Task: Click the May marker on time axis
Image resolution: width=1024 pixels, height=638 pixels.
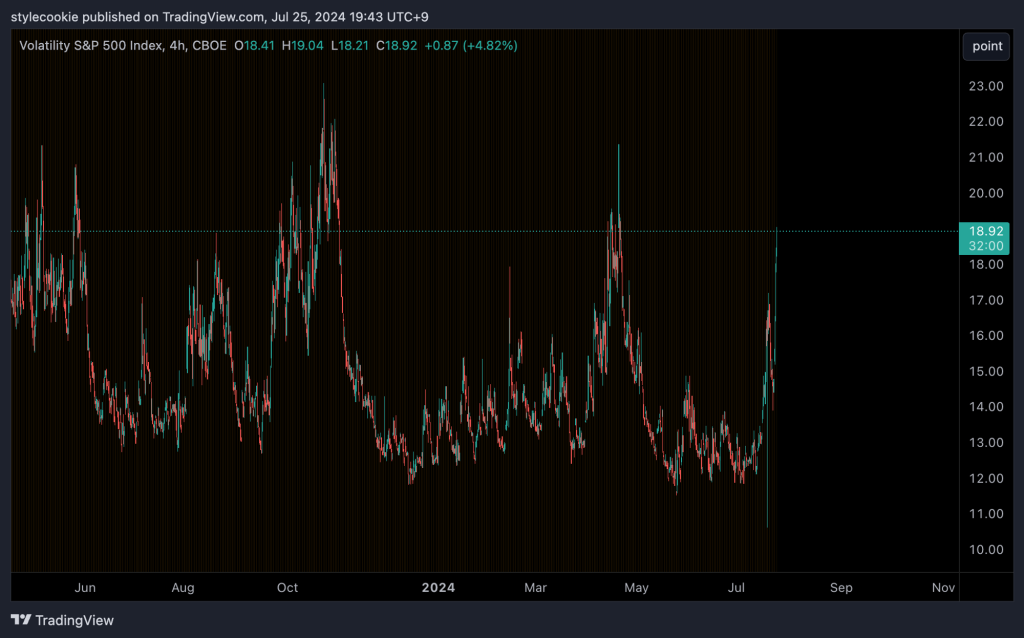Action: pyautogui.click(x=637, y=587)
